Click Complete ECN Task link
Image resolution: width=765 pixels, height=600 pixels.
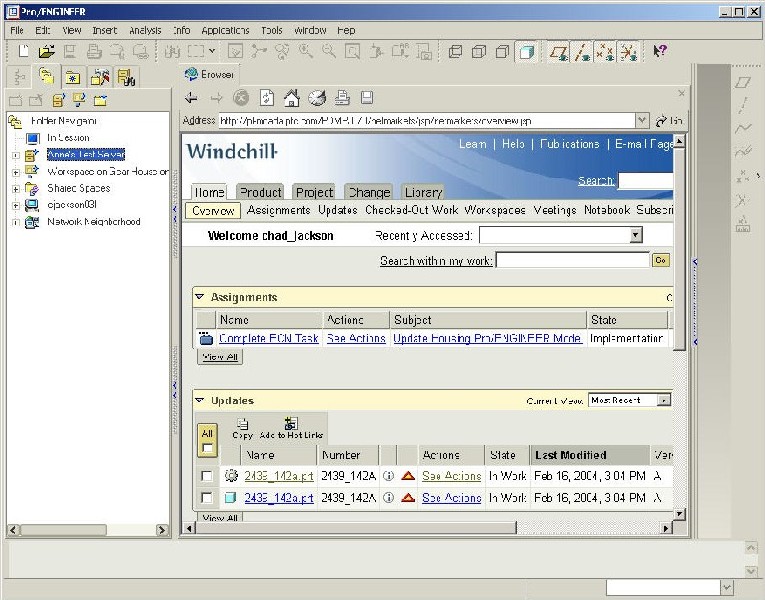269,338
